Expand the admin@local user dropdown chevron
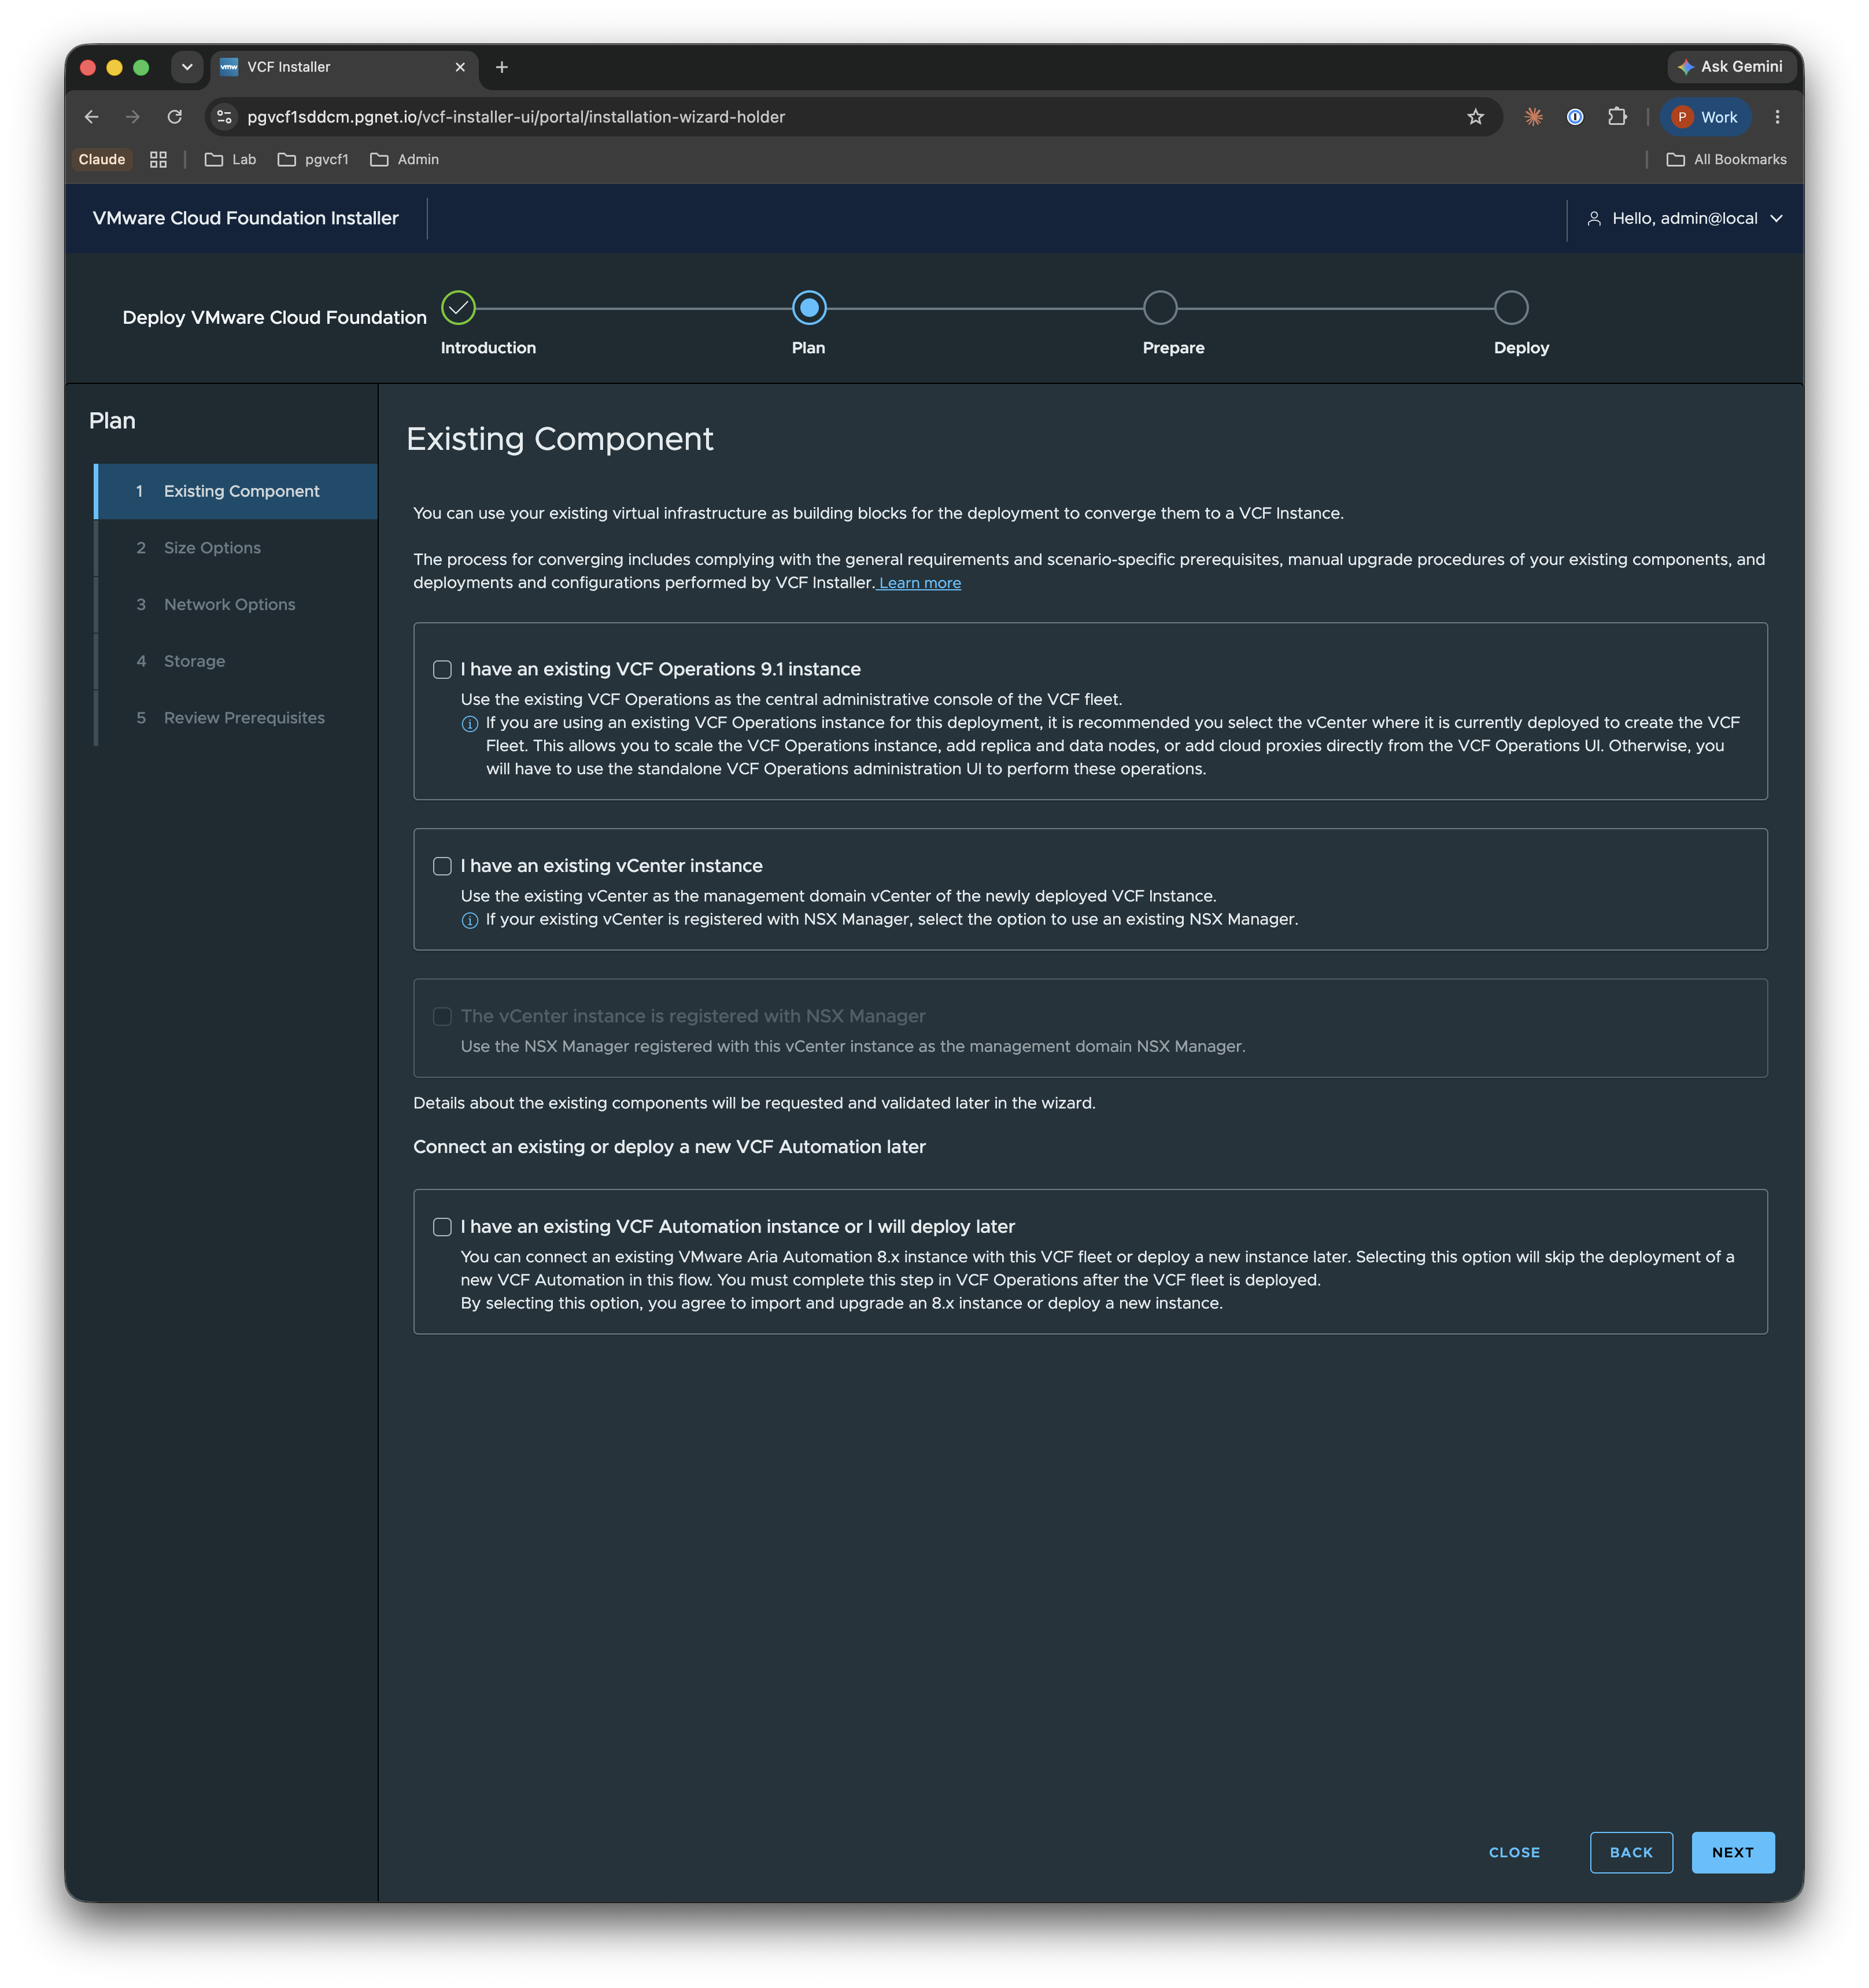This screenshot has height=1988, width=1869. [1776, 218]
